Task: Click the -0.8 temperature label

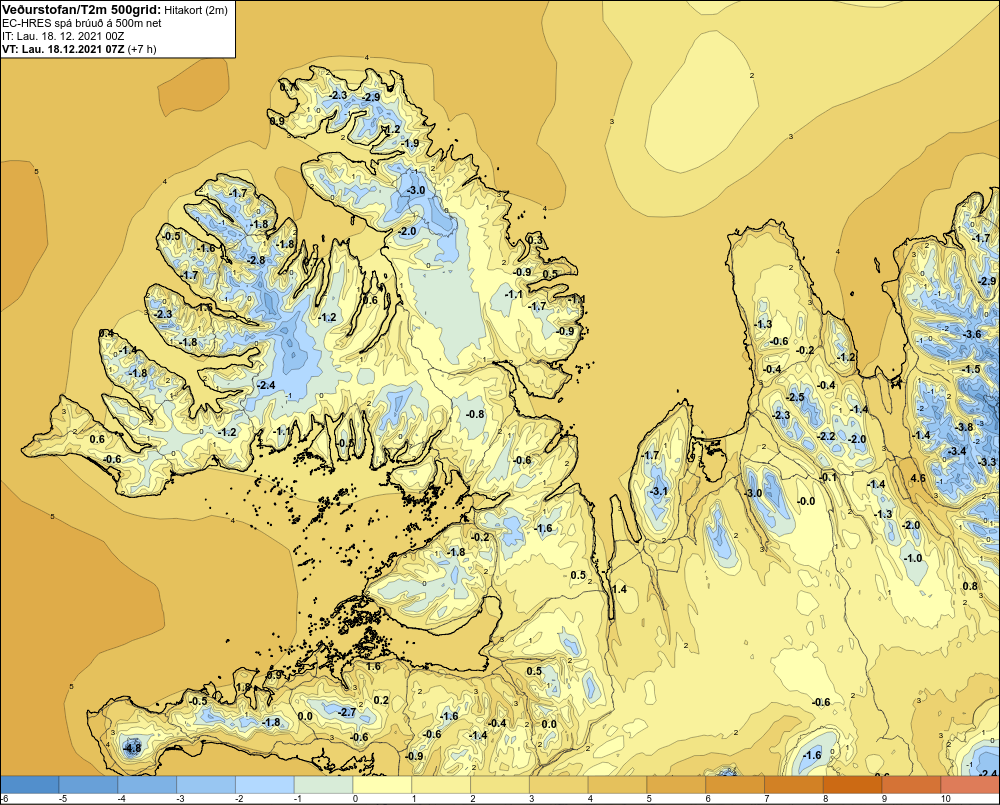Action: [x=475, y=414]
